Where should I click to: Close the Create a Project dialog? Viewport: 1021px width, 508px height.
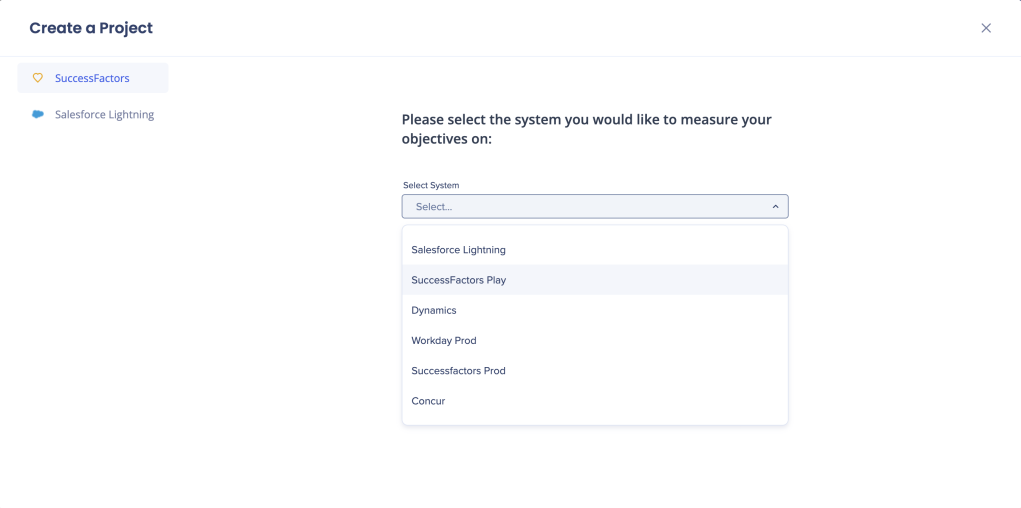pos(985,28)
